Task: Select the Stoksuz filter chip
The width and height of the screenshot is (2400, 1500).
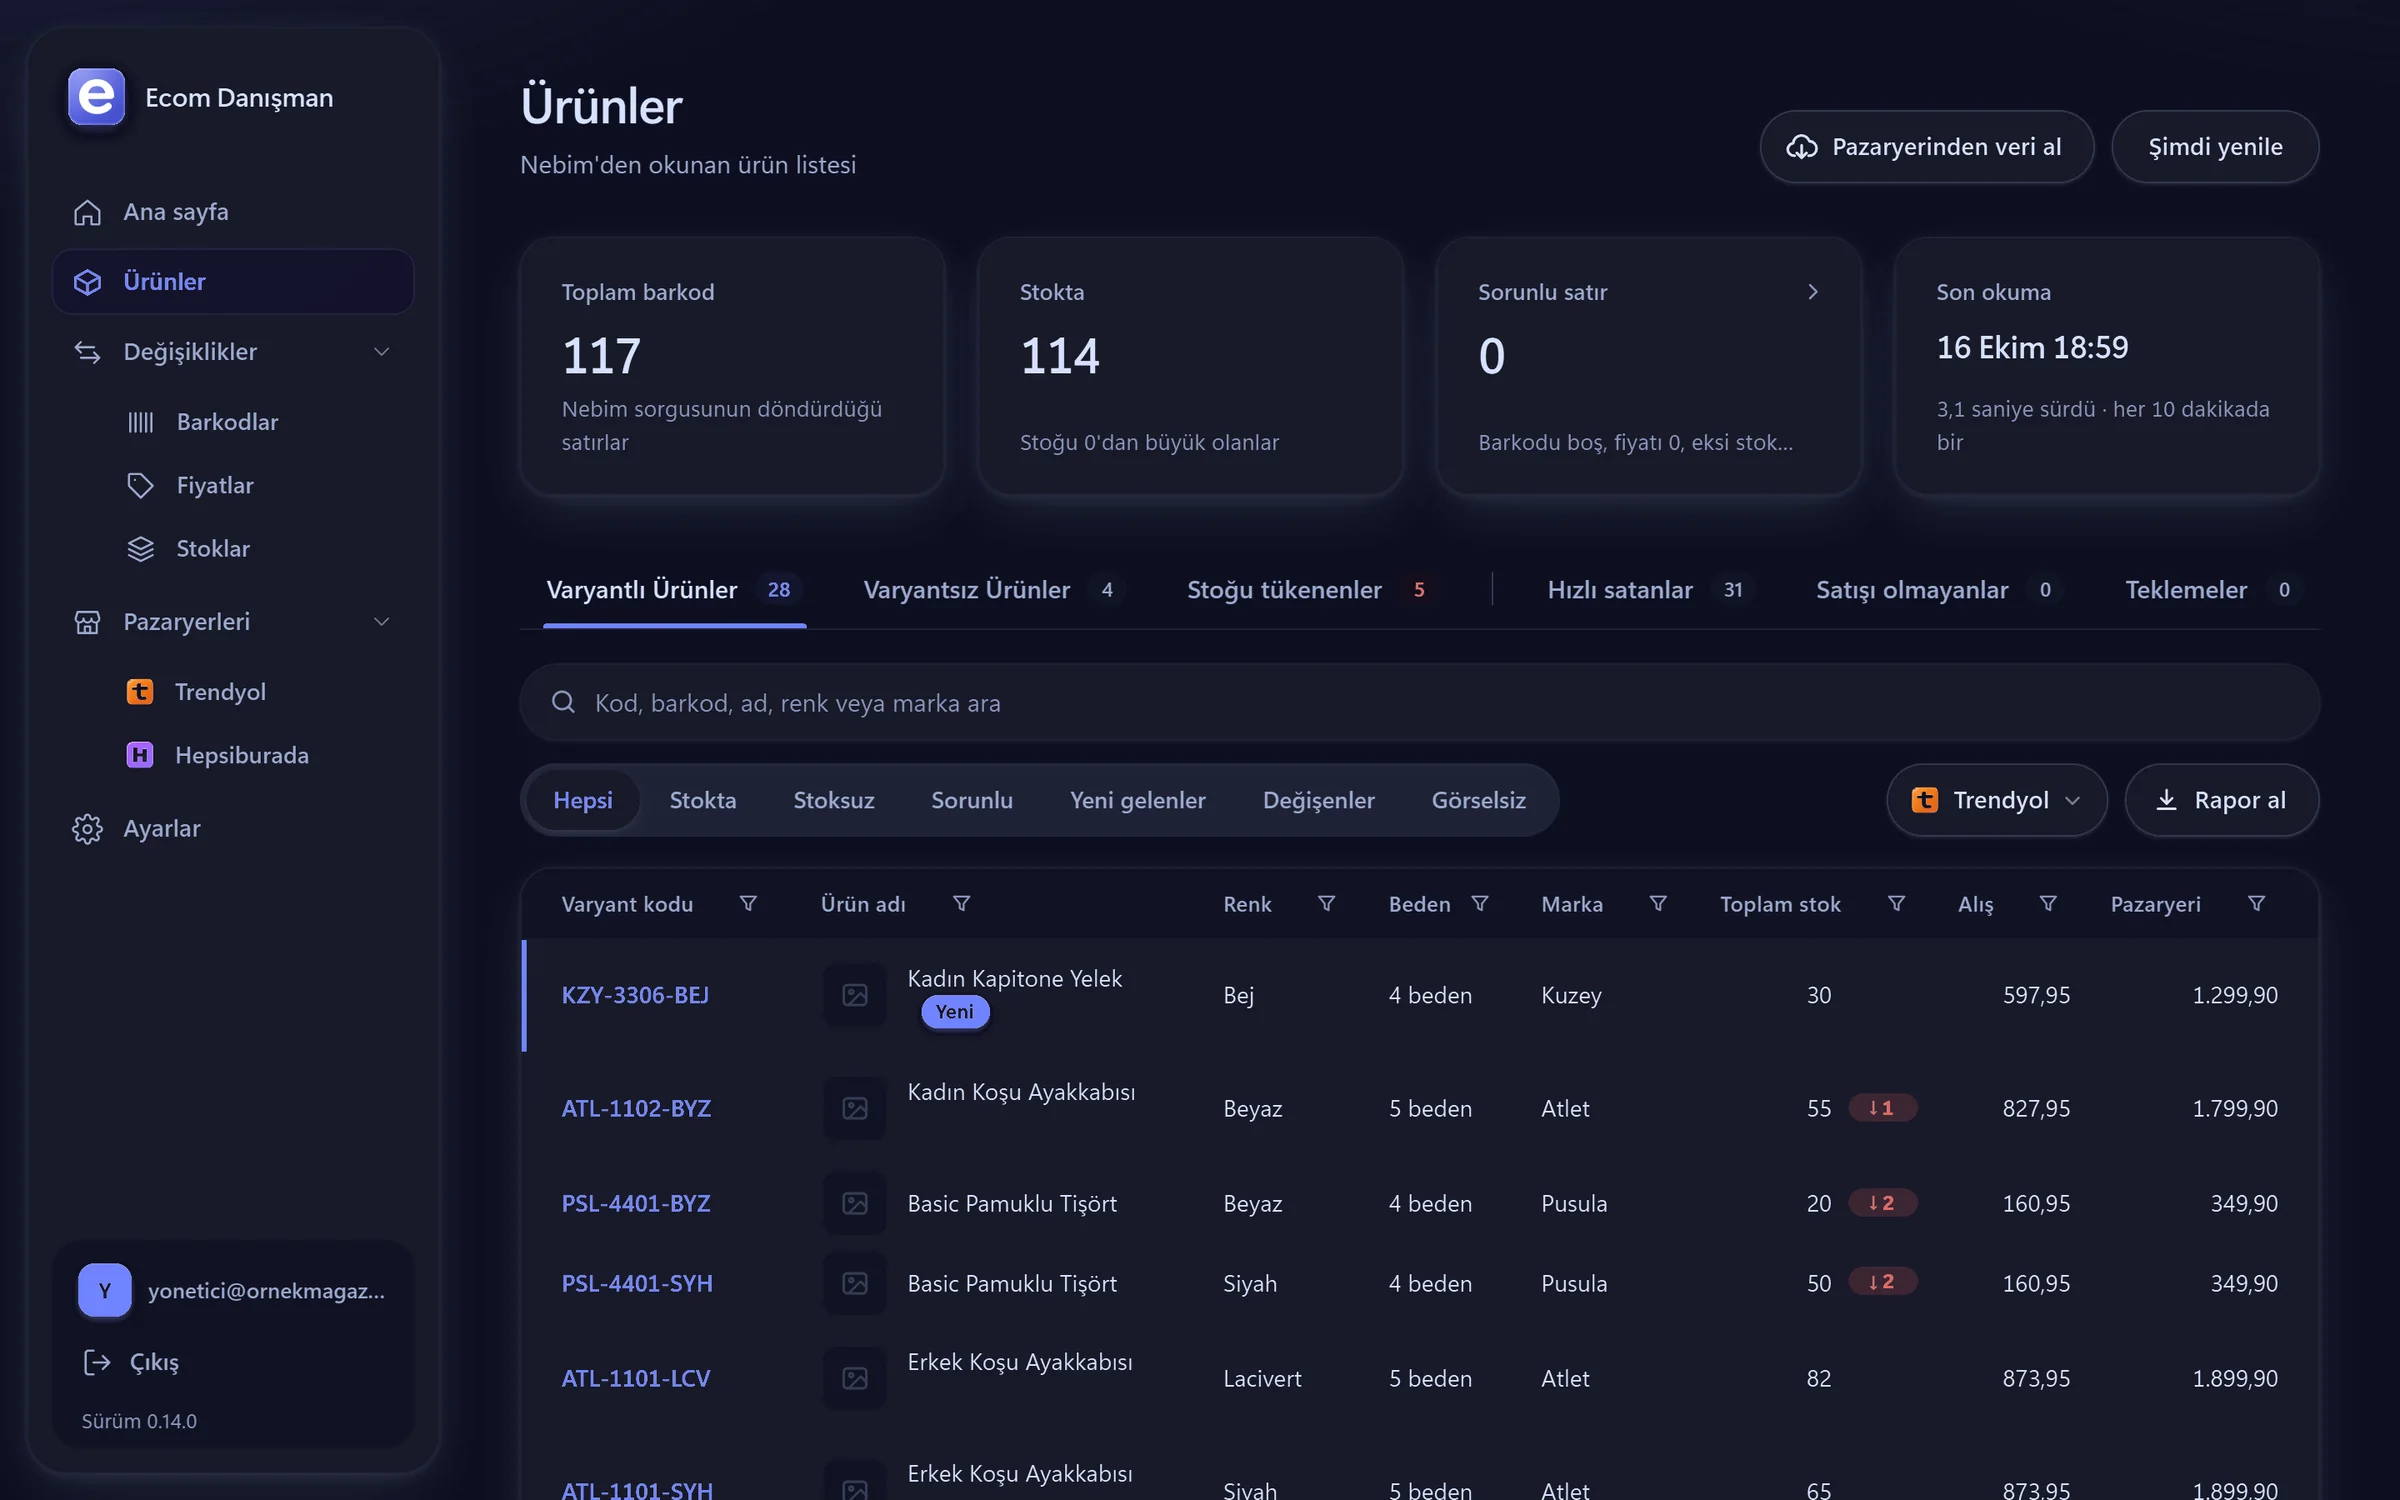Action: pos(834,800)
